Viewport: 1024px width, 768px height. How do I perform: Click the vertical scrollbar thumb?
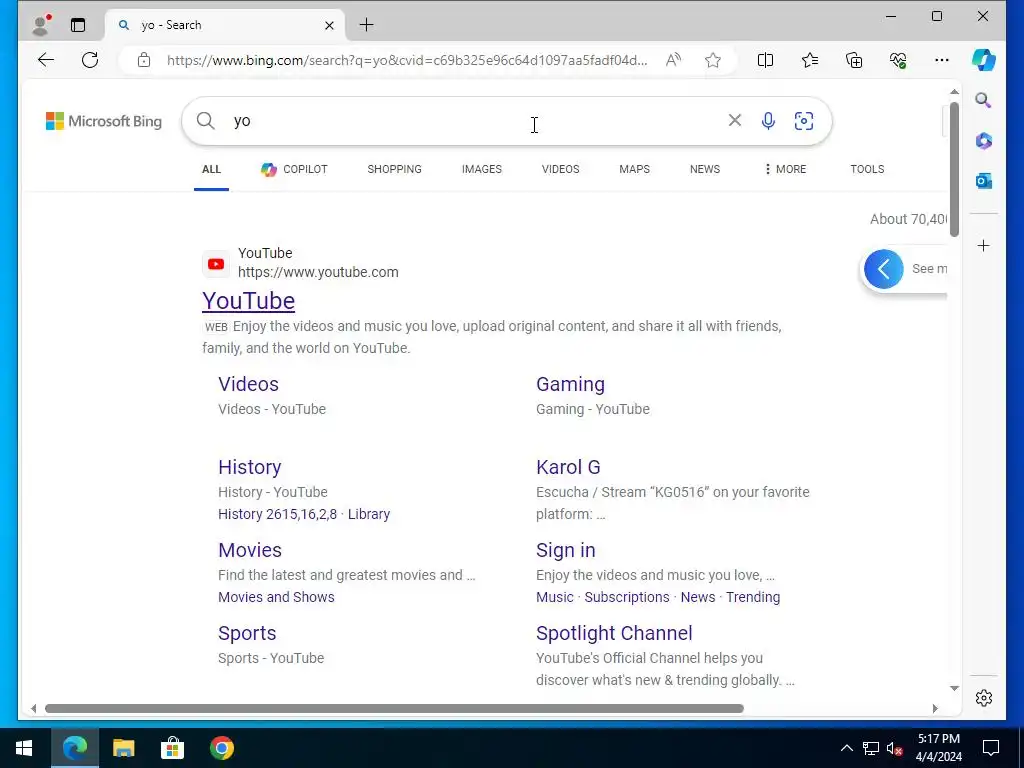(x=954, y=169)
